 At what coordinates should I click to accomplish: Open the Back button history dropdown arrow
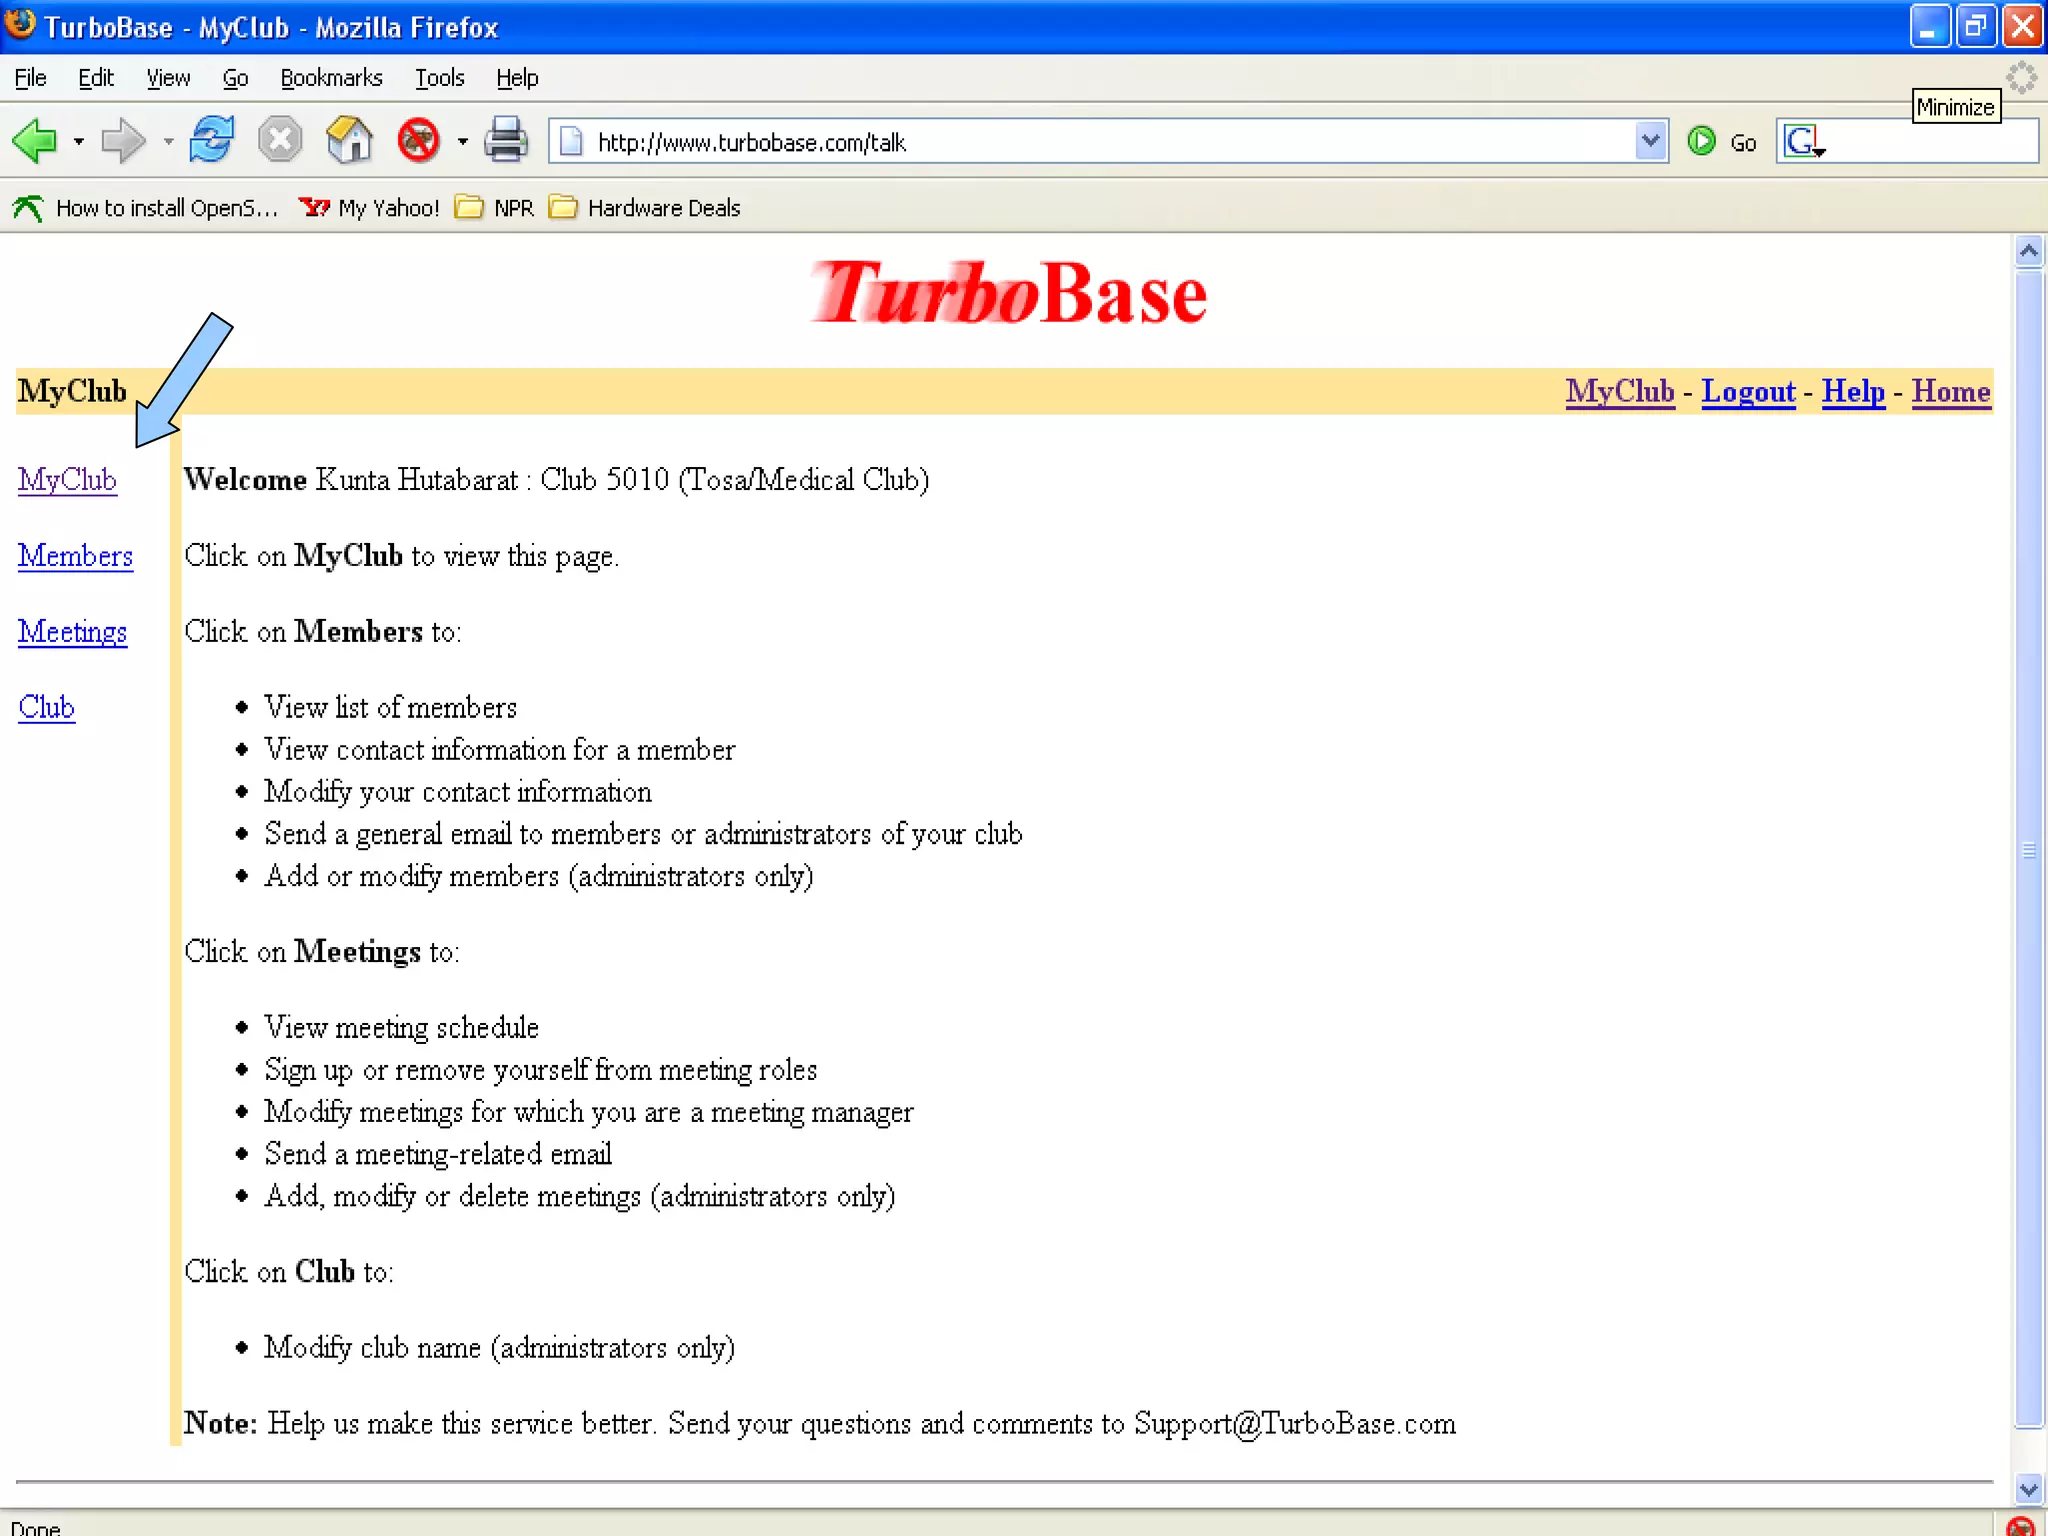point(79,142)
